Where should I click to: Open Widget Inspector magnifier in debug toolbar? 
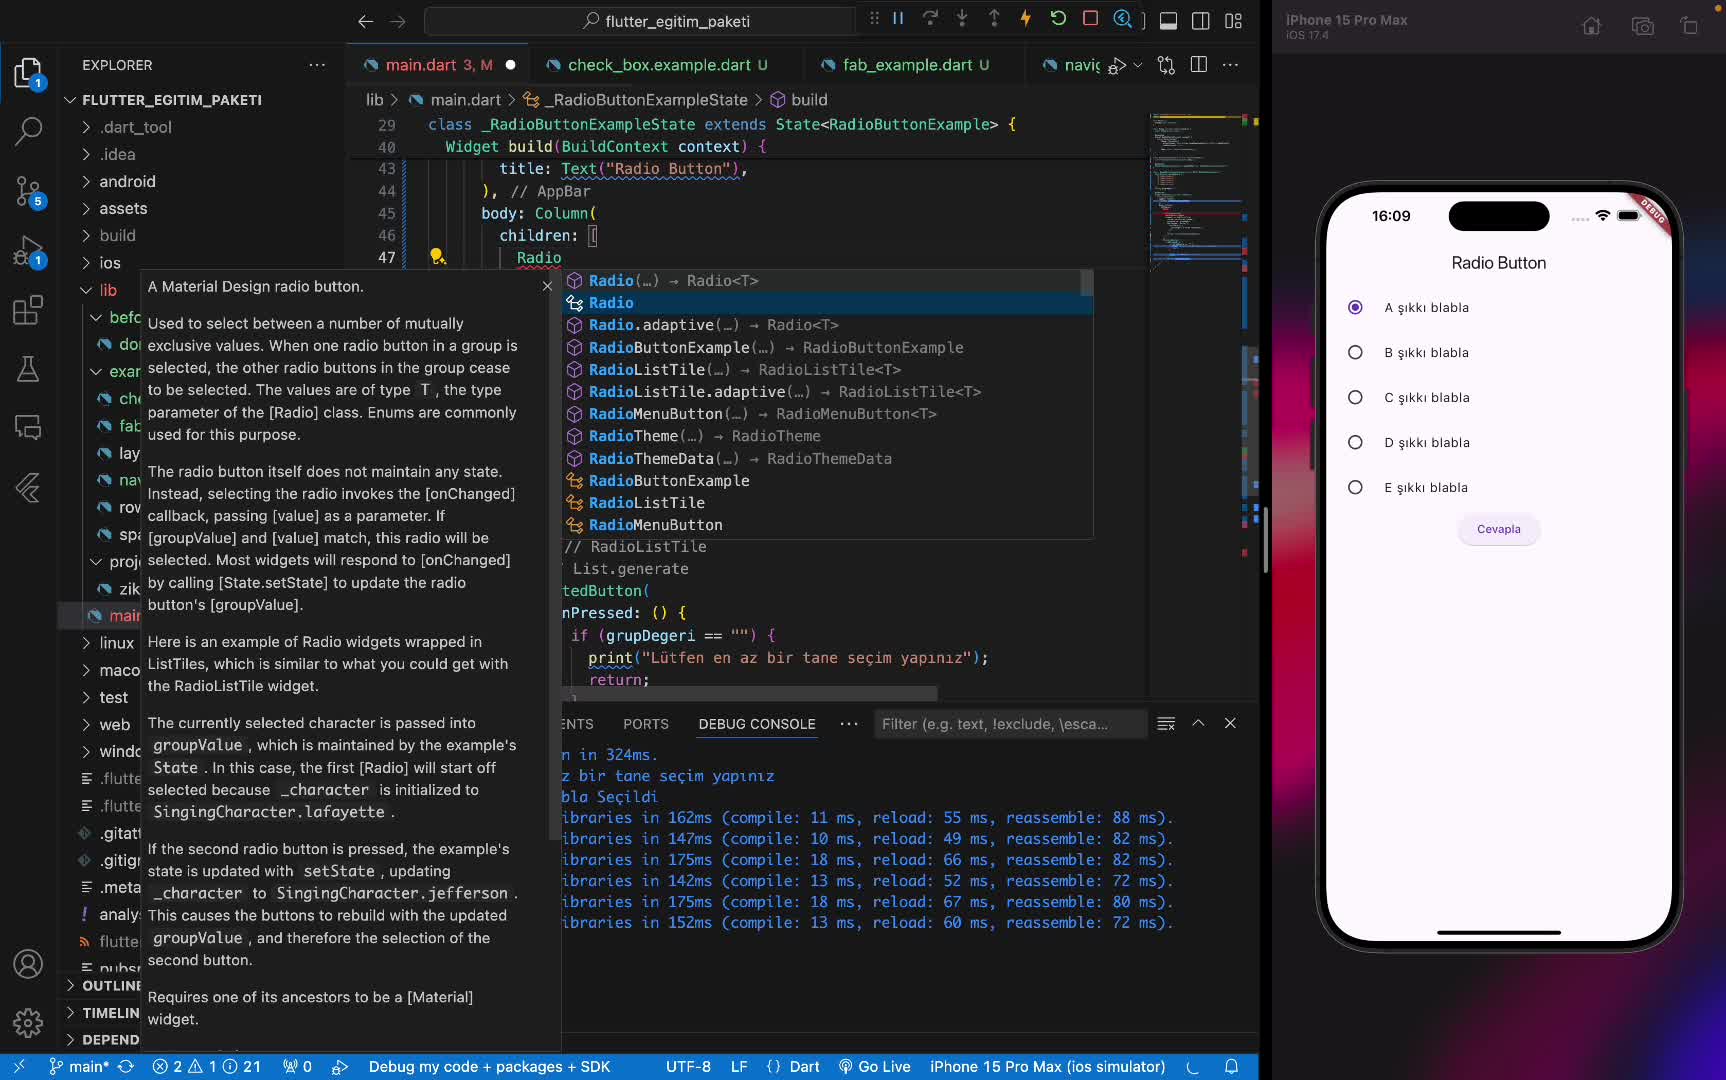click(x=1123, y=19)
